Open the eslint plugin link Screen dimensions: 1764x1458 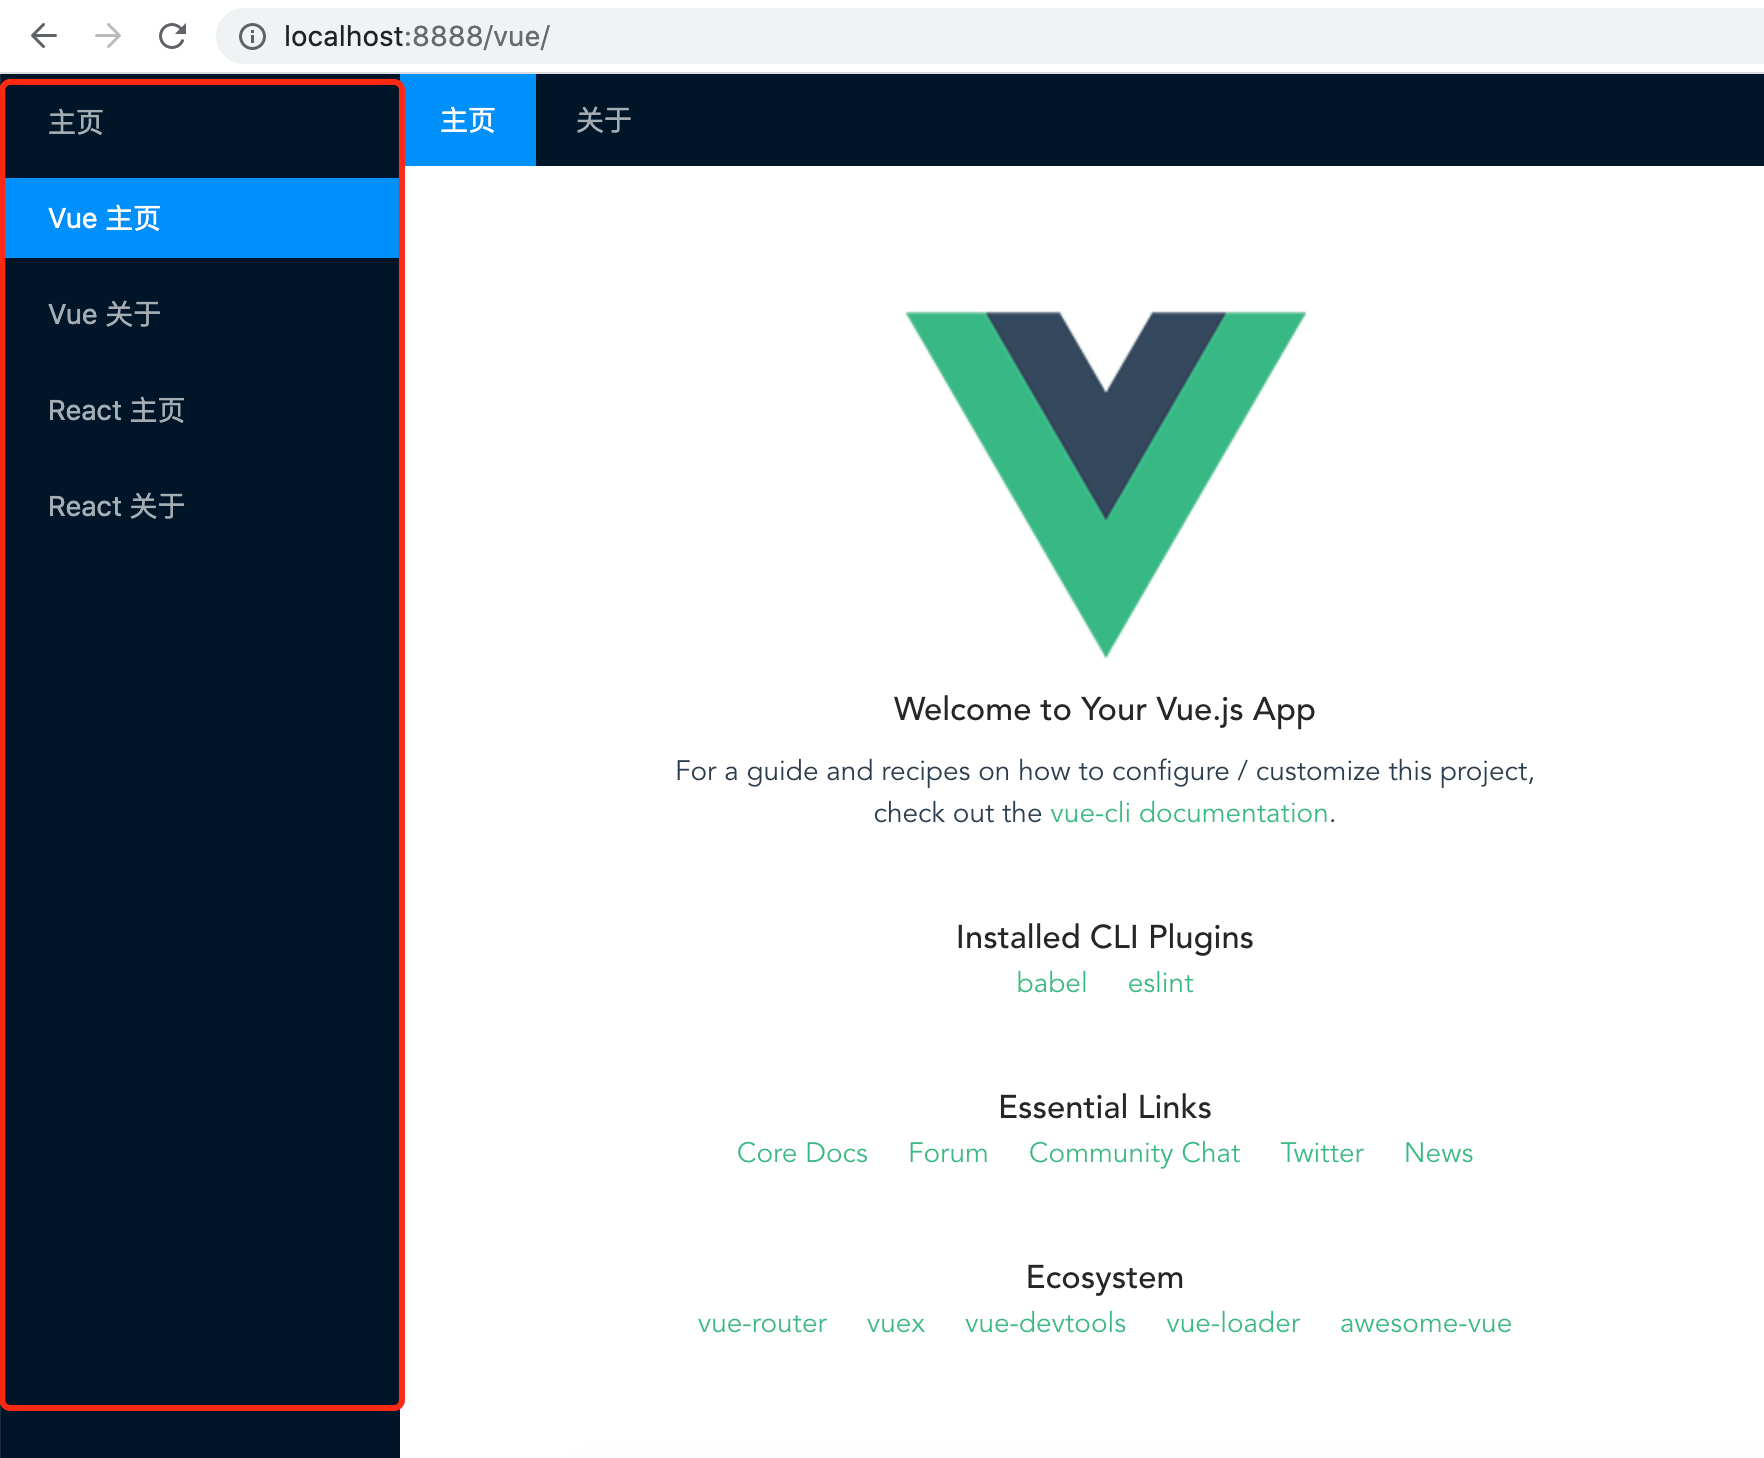pyautogui.click(x=1160, y=983)
